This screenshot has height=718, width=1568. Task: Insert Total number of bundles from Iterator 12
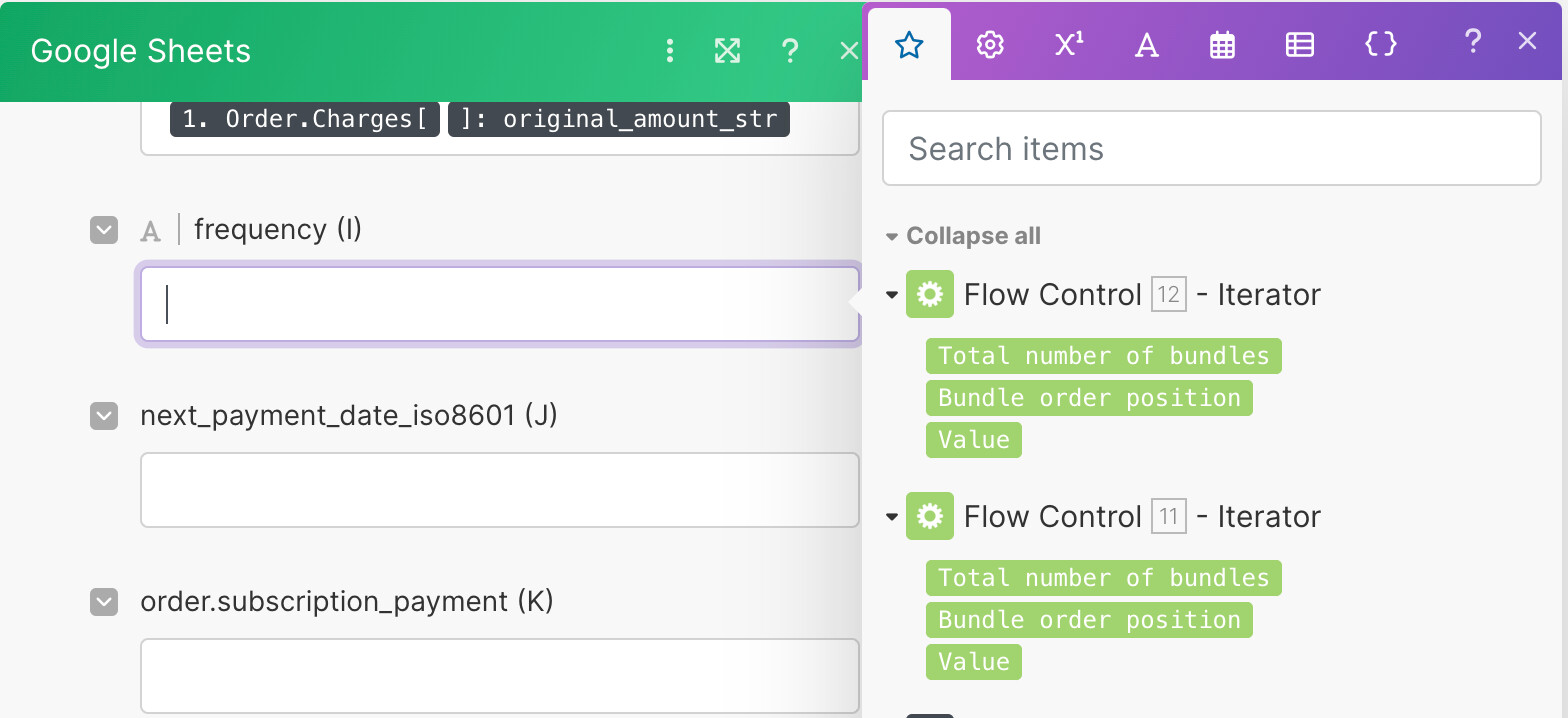click(x=1103, y=356)
